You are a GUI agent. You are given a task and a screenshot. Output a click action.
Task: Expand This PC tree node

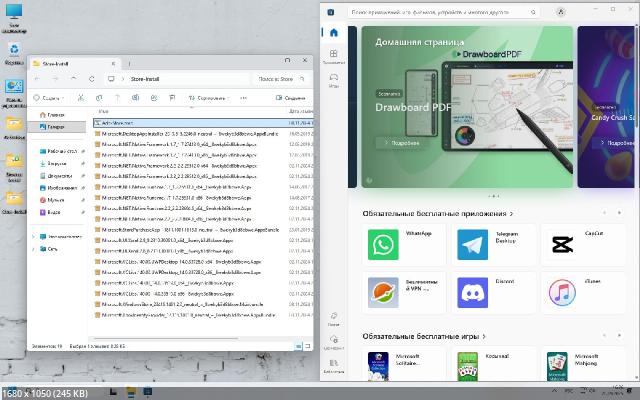pyautogui.click(x=35, y=236)
